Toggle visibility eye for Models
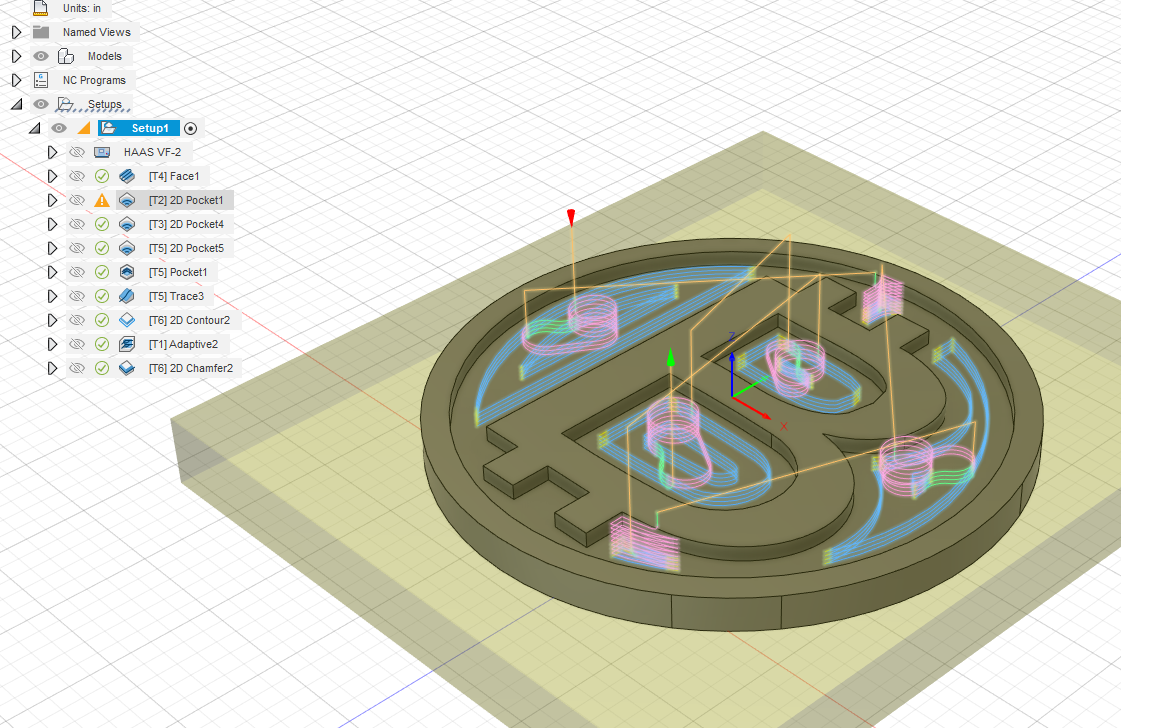This screenshot has width=1152, height=728. coord(41,56)
